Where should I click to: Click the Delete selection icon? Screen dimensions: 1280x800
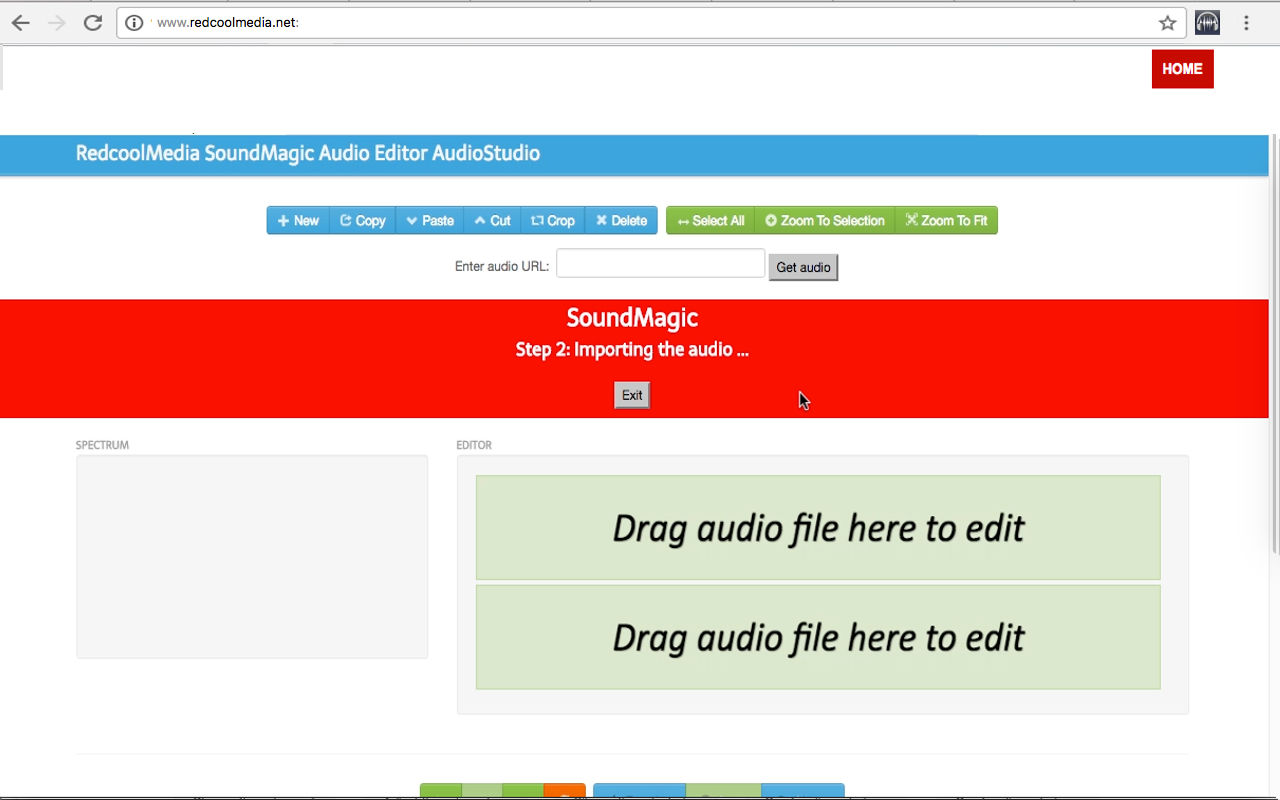602,220
